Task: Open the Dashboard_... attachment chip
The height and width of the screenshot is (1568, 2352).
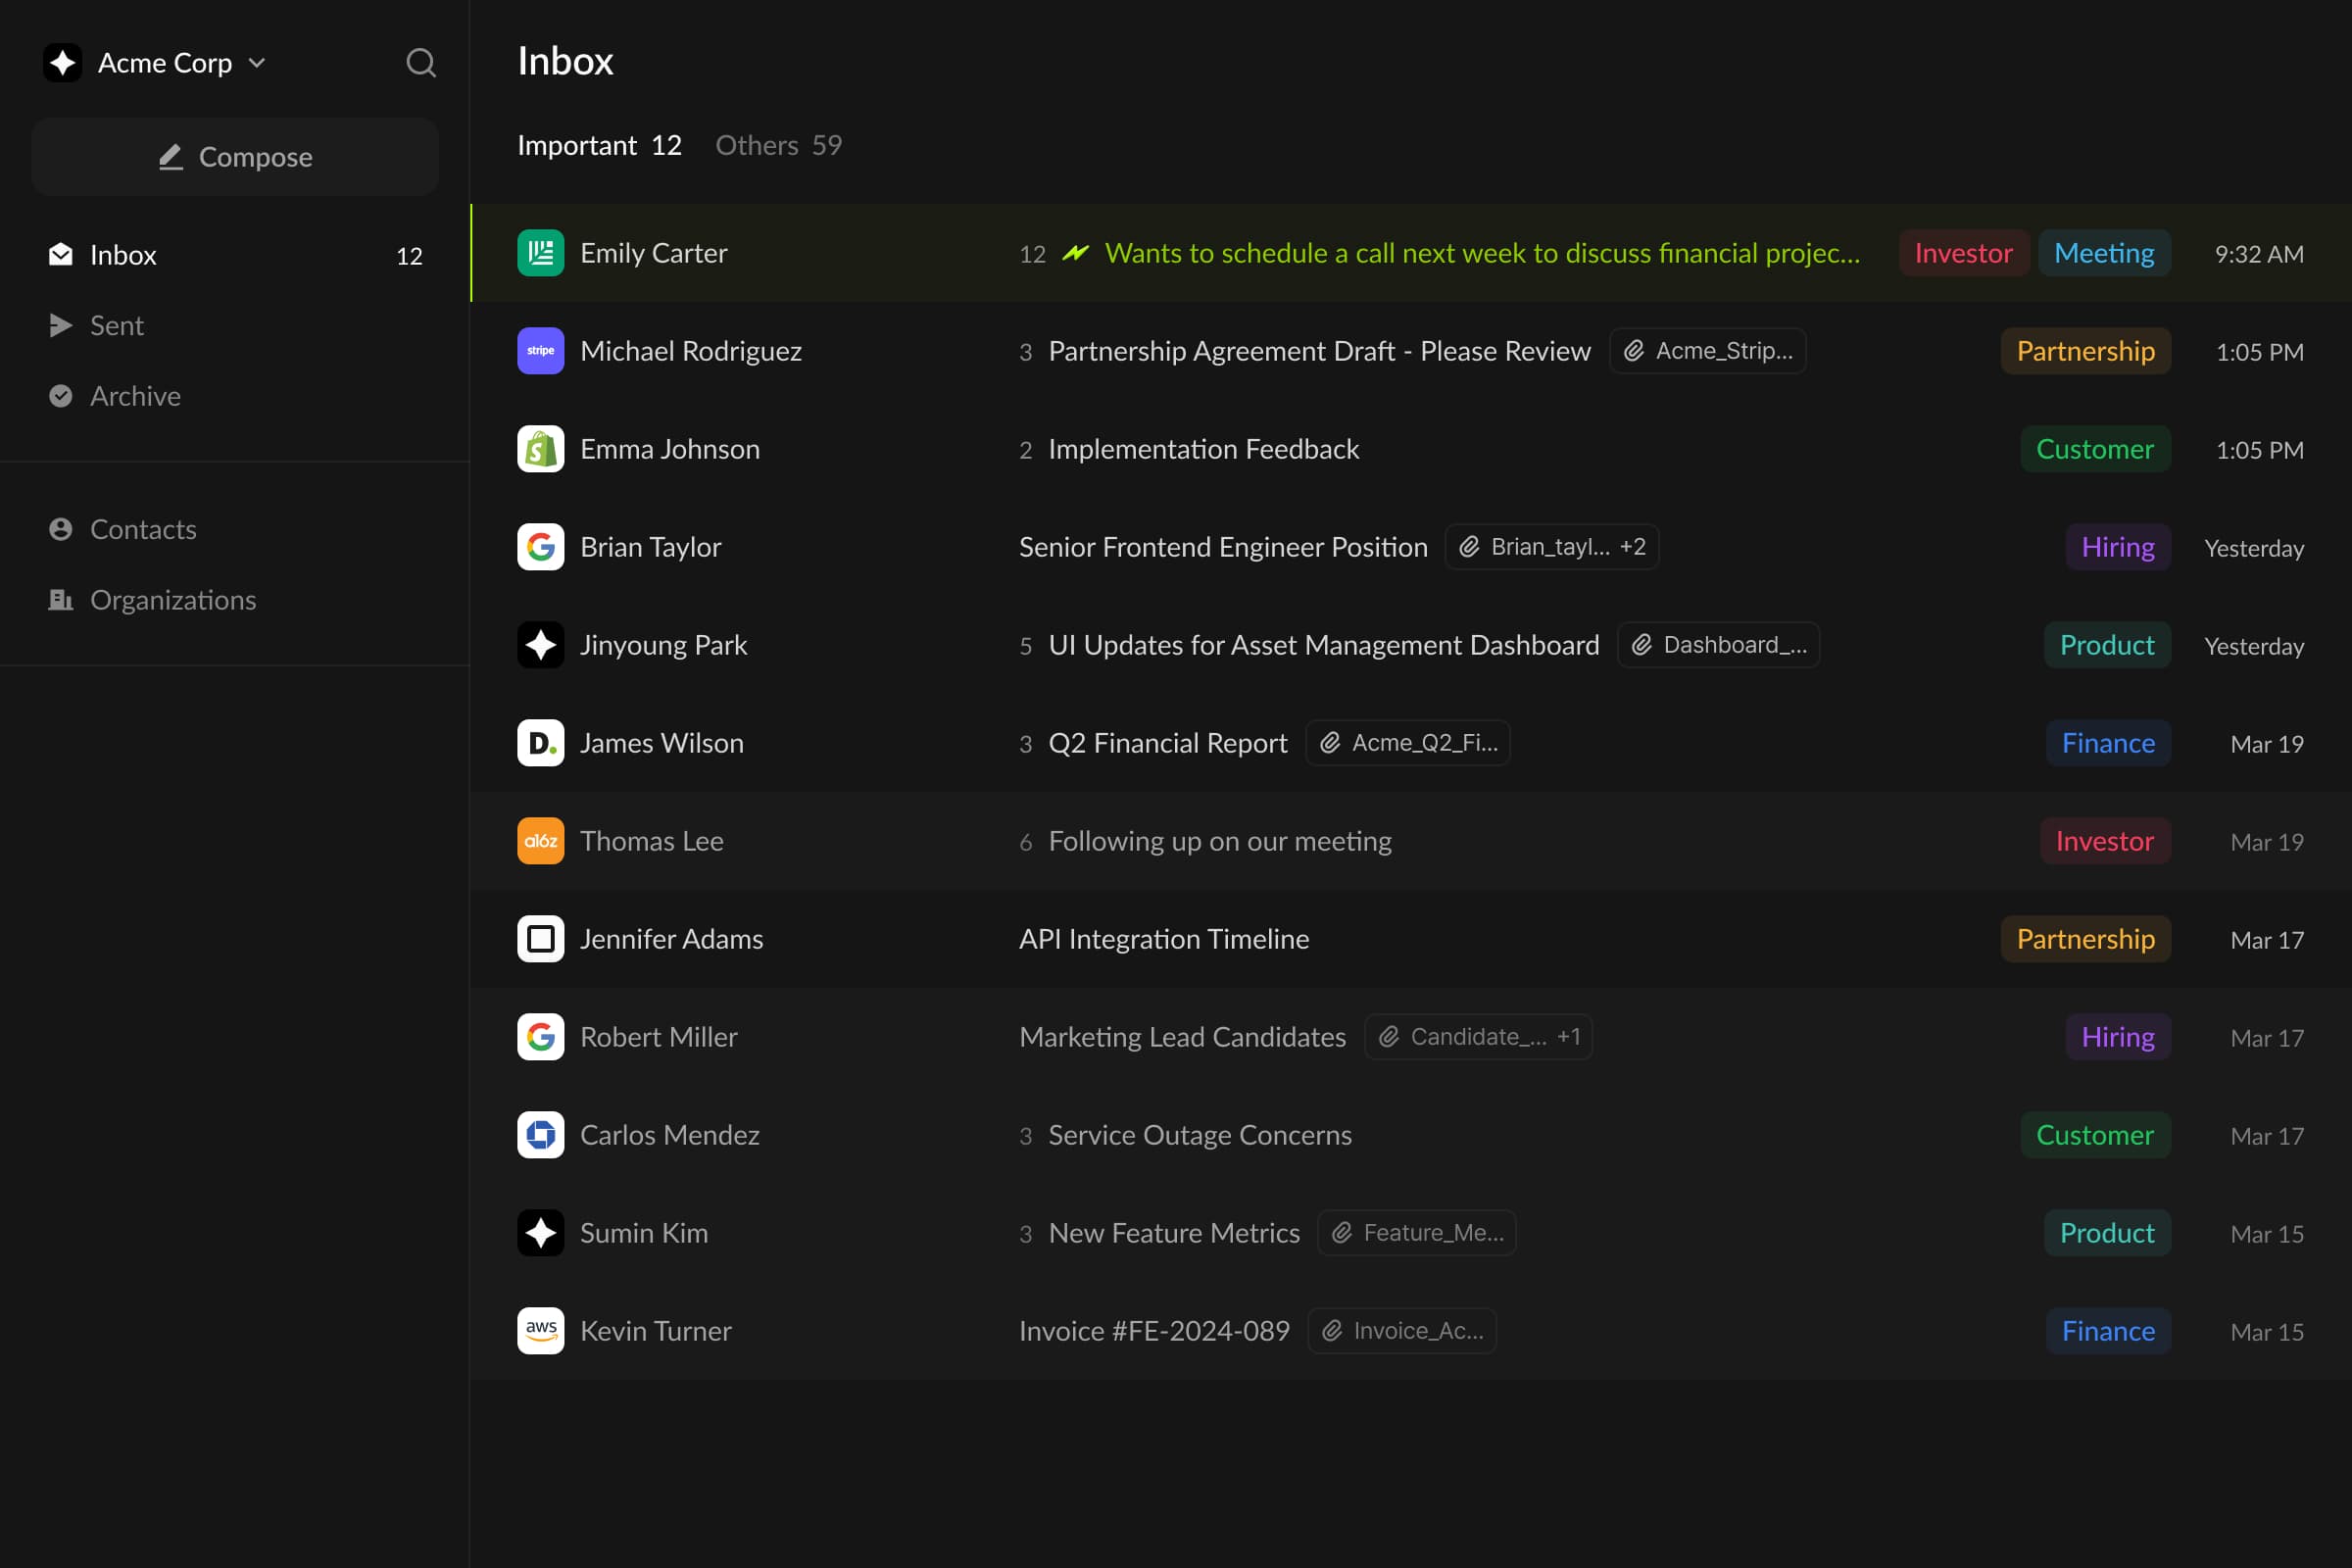Action: coord(1718,645)
